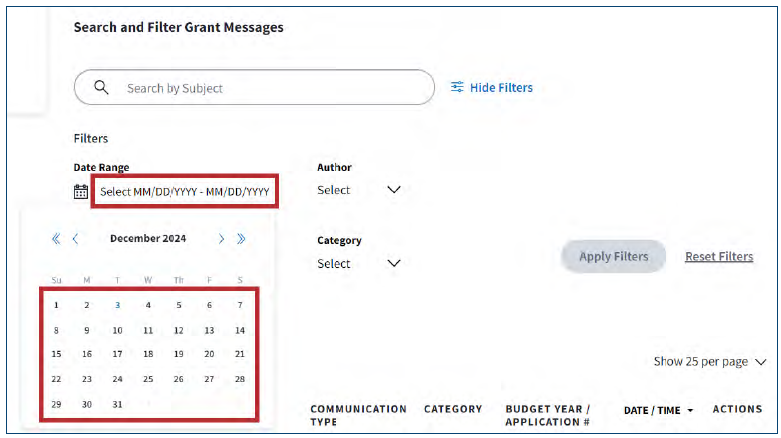The height and width of the screenshot is (438, 781).
Task: Click the filter sliders icon near Hide Filters
Action: pyautogui.click(x=457, y=88)
